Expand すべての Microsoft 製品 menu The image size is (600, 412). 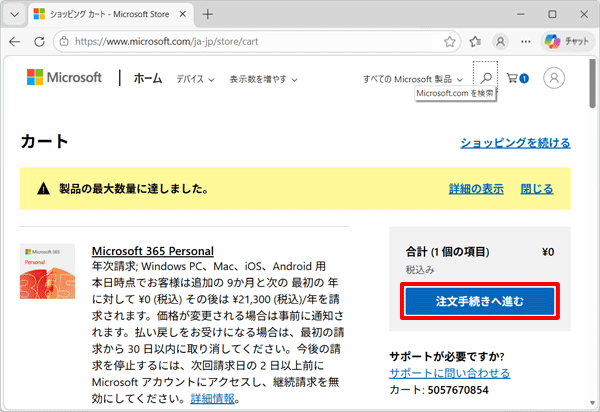coord(413,79)
